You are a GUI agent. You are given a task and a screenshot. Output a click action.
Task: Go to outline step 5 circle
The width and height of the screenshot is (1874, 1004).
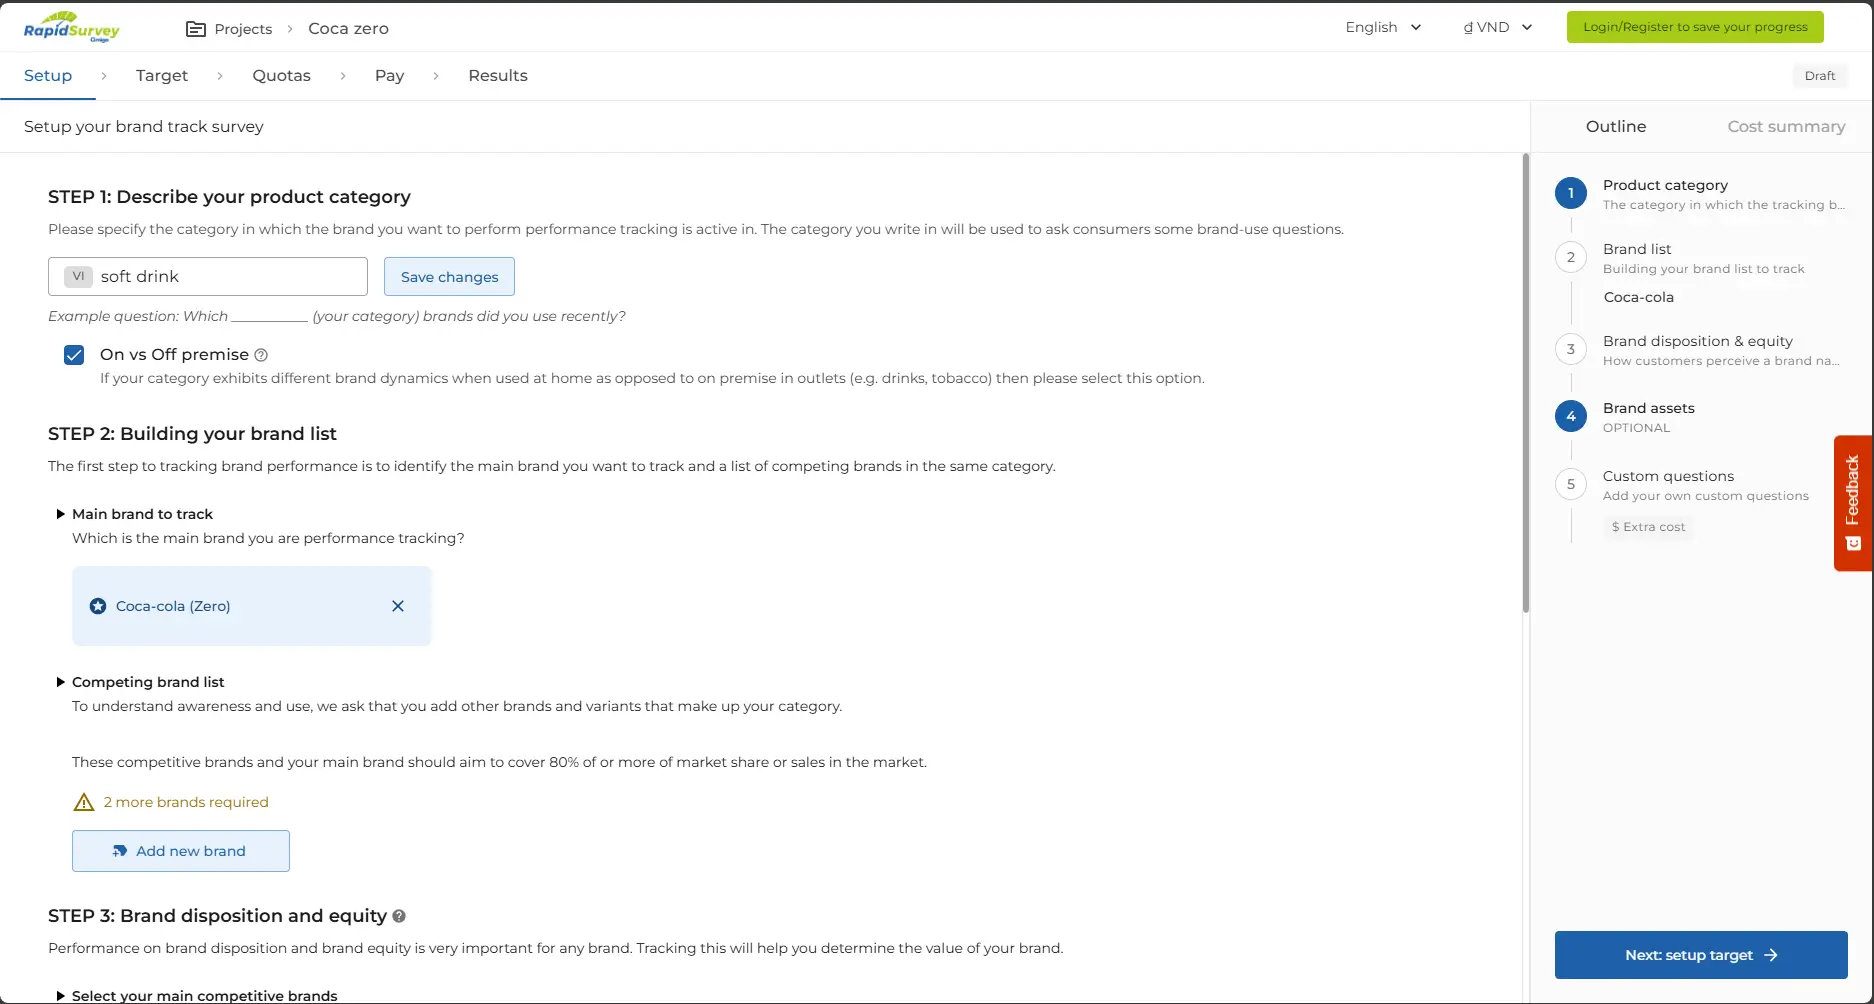(1571, 484)
